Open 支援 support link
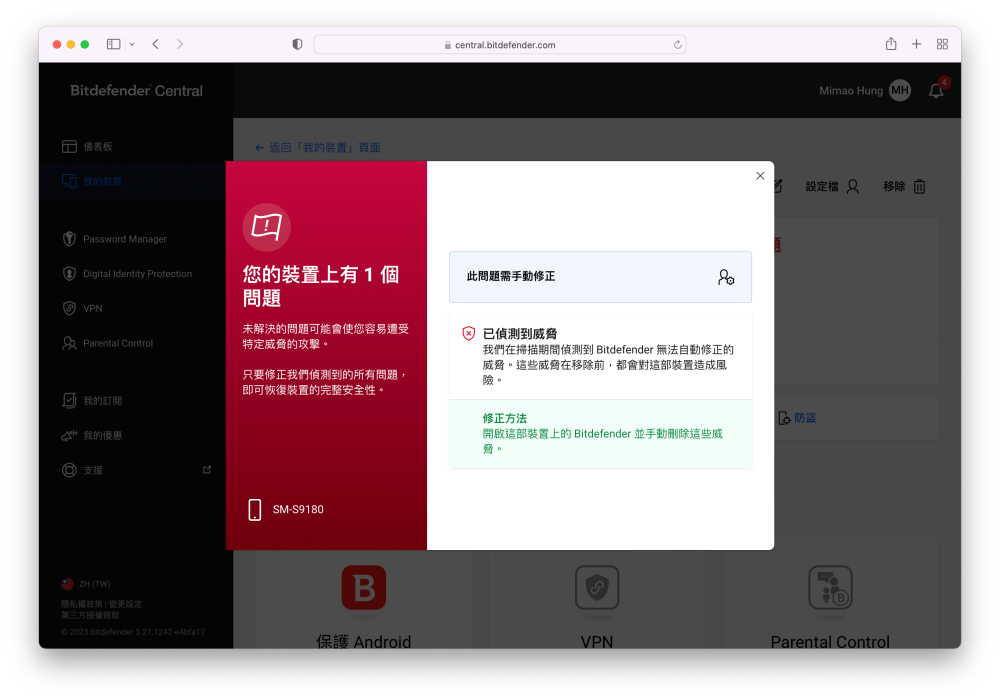This screenshot has width=1000, height=700. tap(92, 470)
